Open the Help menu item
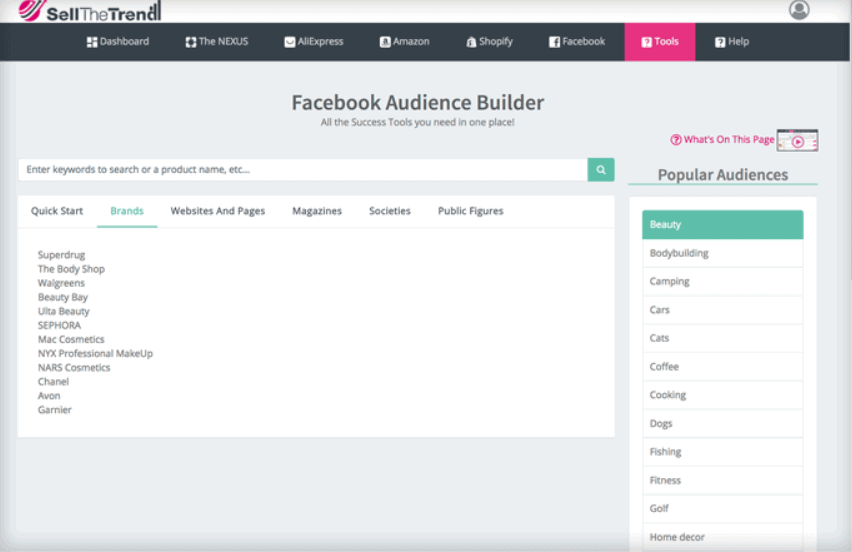This screenshot has height=552, width=852. point(732,41)
